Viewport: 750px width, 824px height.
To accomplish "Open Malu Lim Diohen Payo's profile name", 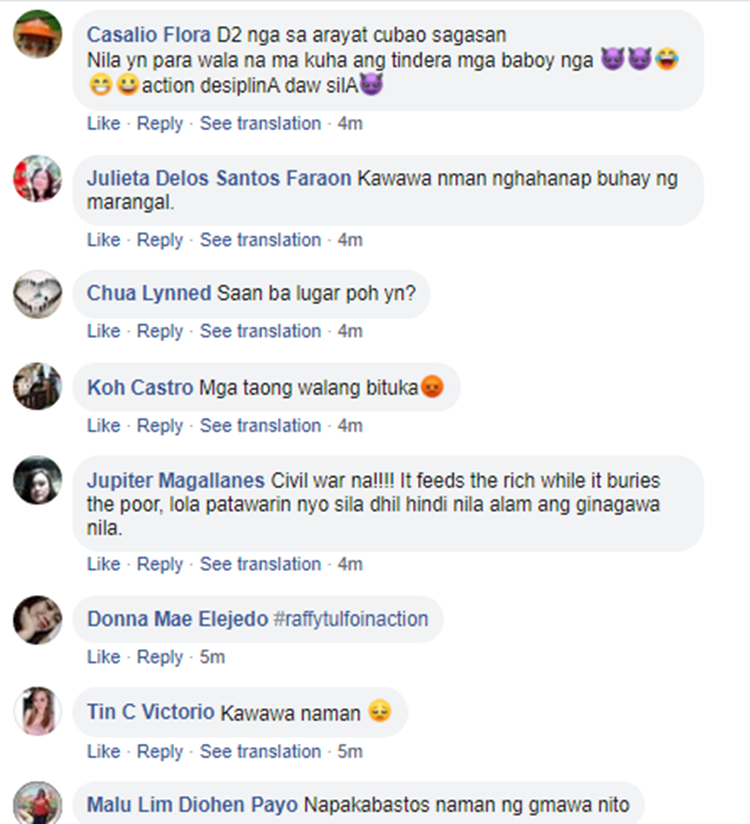I will pyautogui.click(x=192, y=805).
